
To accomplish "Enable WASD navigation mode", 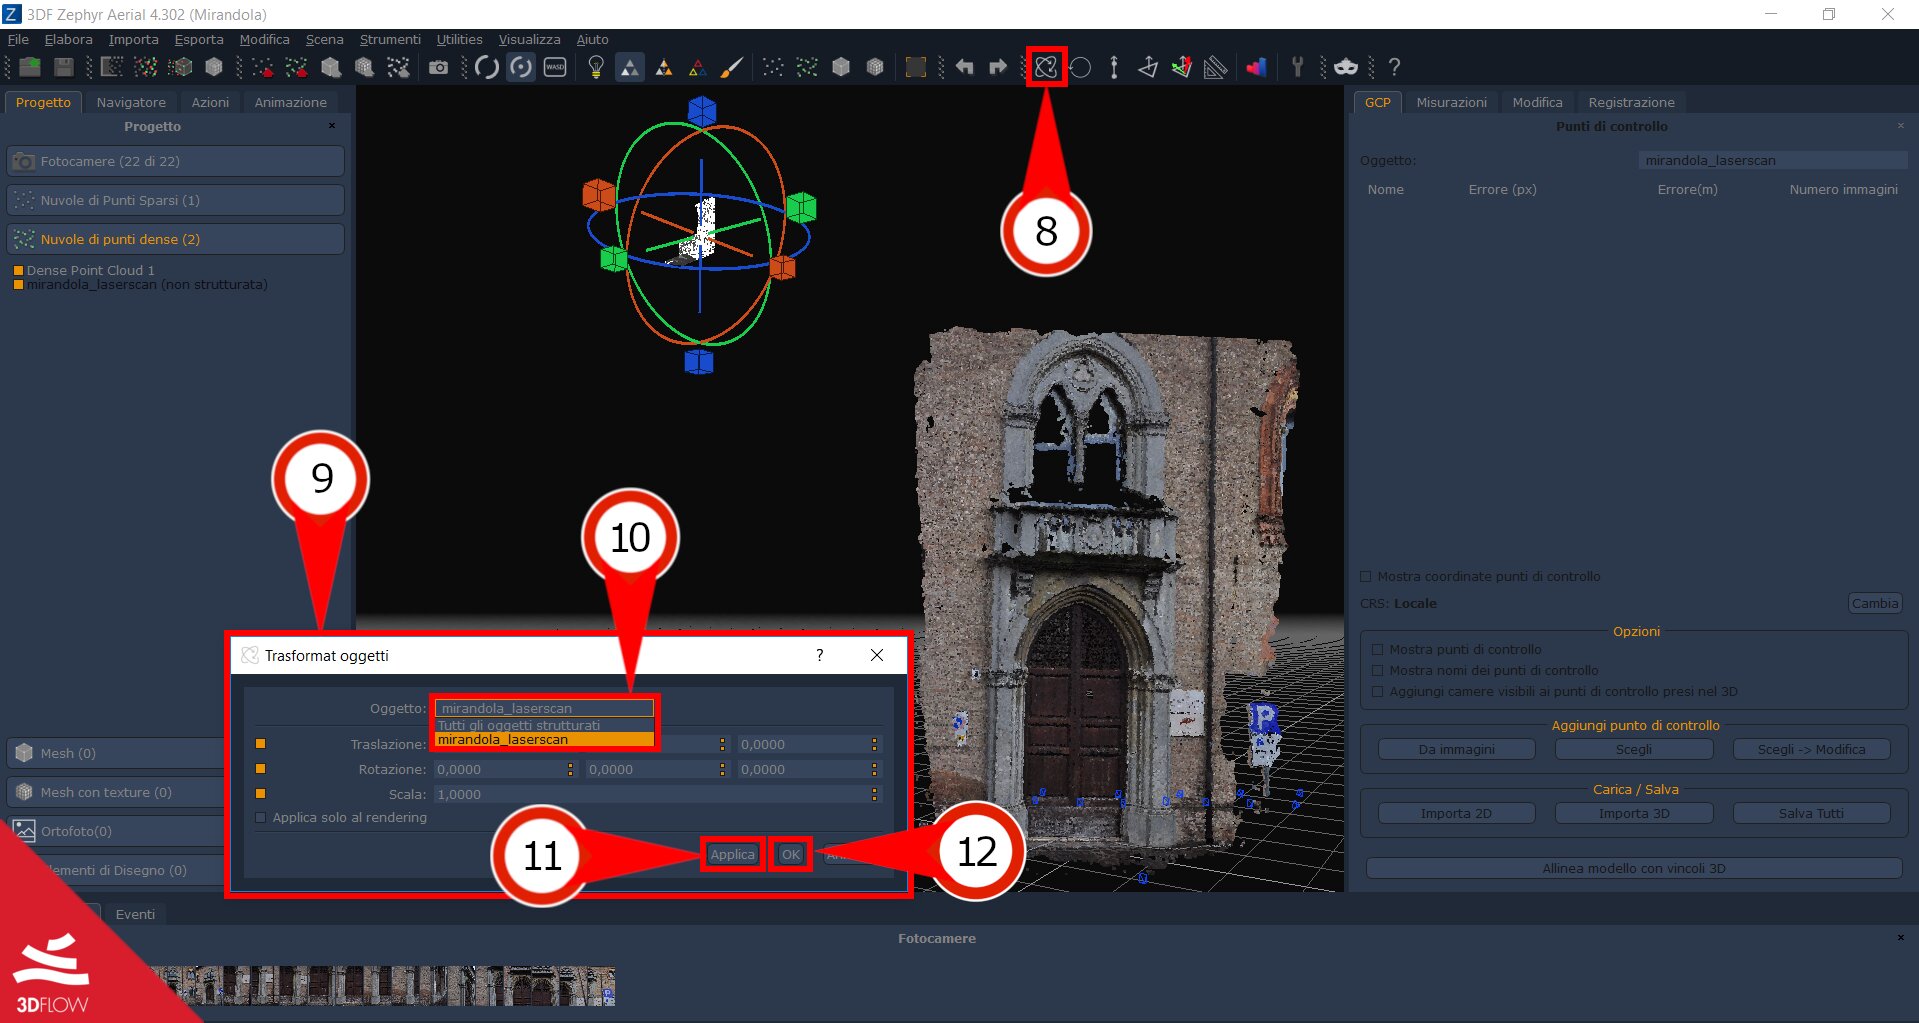I will [553, 67].
